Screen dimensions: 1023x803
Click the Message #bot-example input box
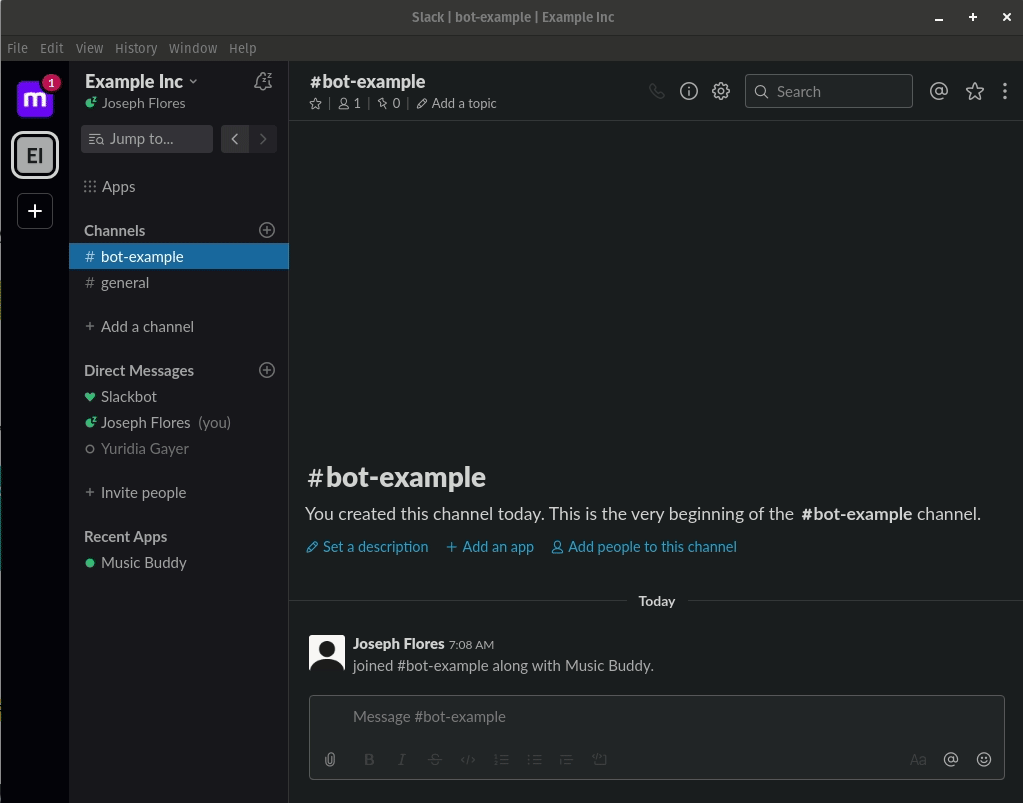(x=656, y=717)
